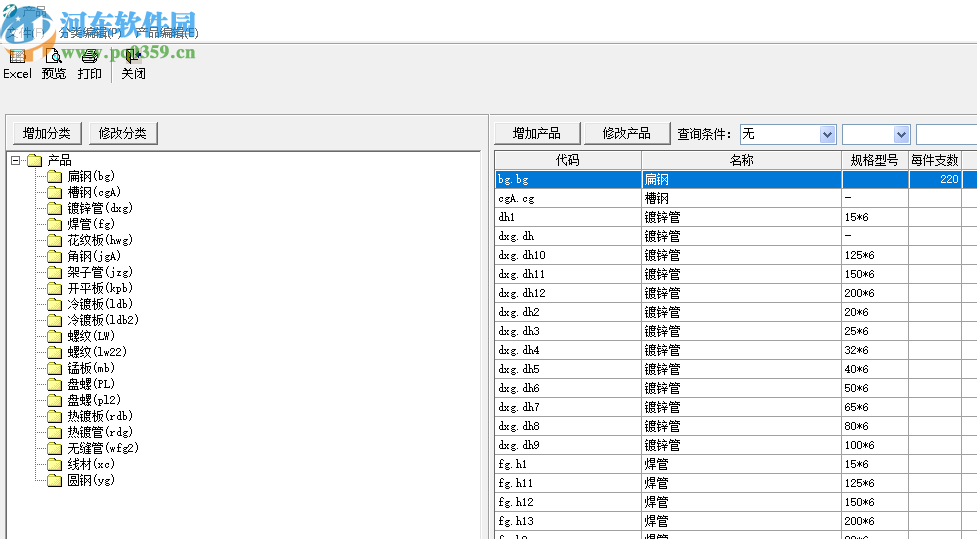This screenshot has height=539, width=977.
Task: Select the 热镀板(rdb) folder icon
Action: pyautogui.click(x=55, y=416)
